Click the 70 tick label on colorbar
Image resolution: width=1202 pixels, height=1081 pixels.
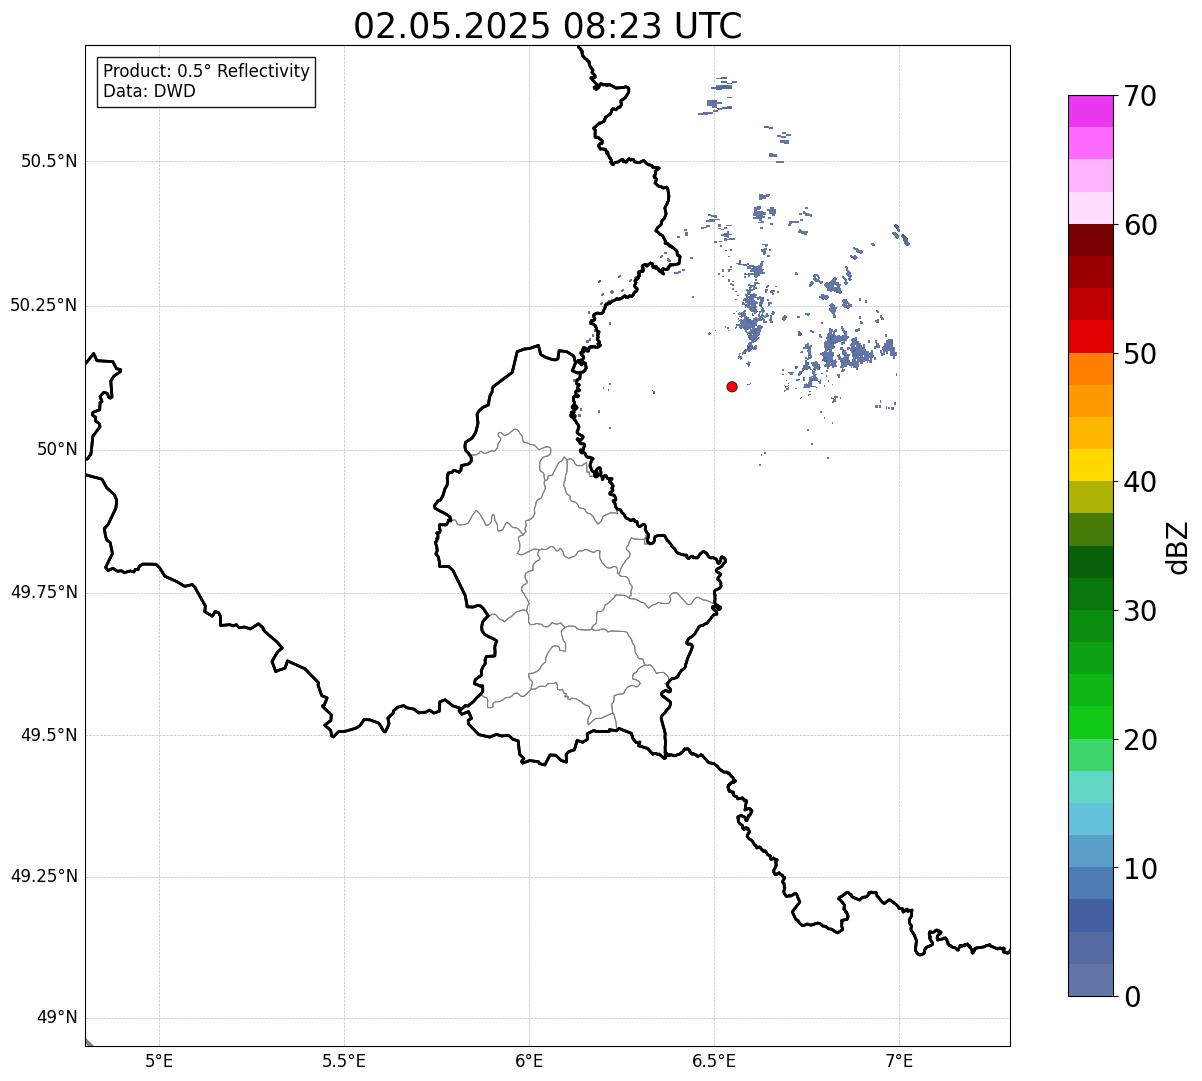(1140, 97)
